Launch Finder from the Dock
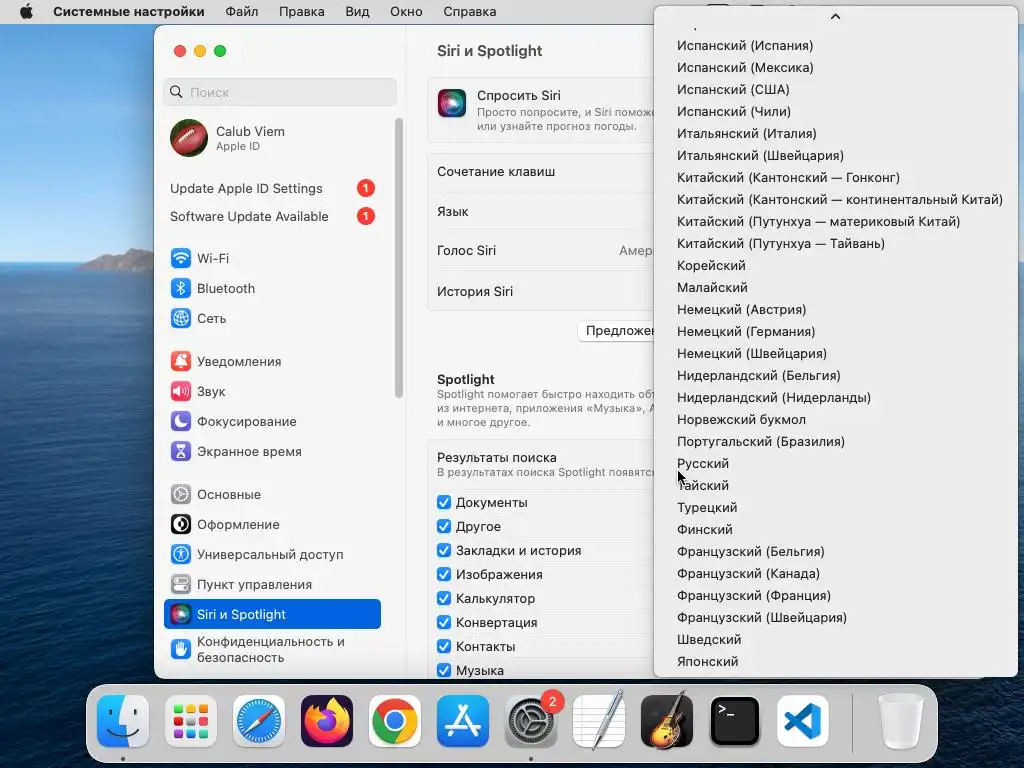 [x=123, y=721]
